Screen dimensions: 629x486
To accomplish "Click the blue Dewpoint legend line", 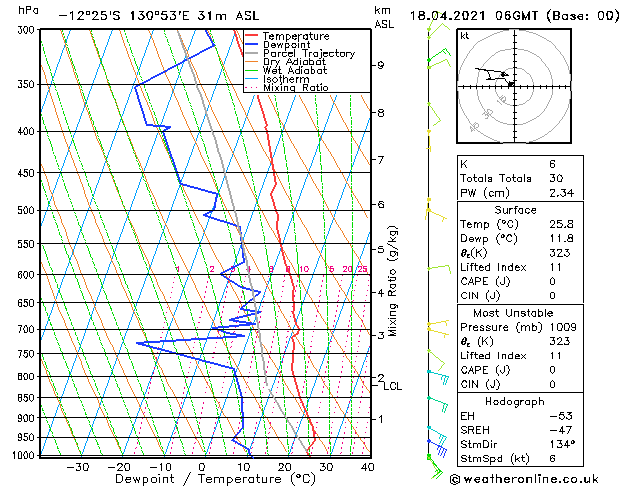I will click(x=251, y=45).
